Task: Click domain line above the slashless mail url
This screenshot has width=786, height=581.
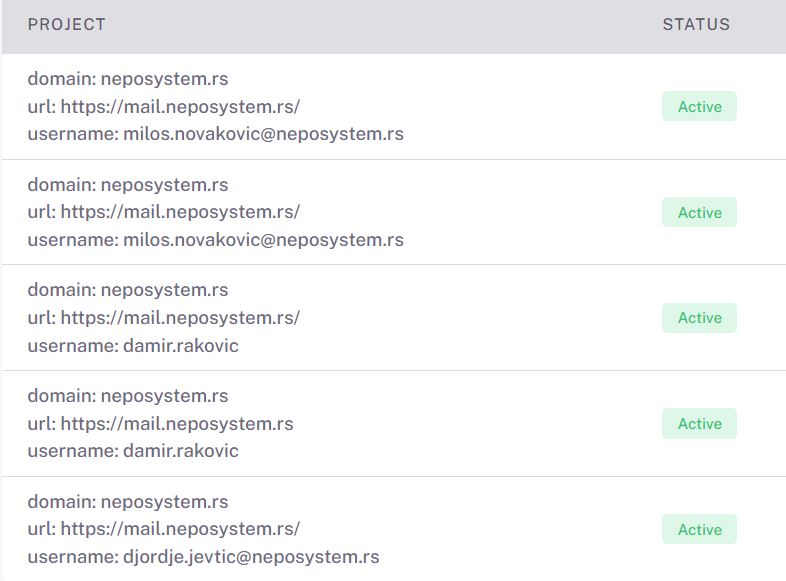Action: tap(128, 396)
